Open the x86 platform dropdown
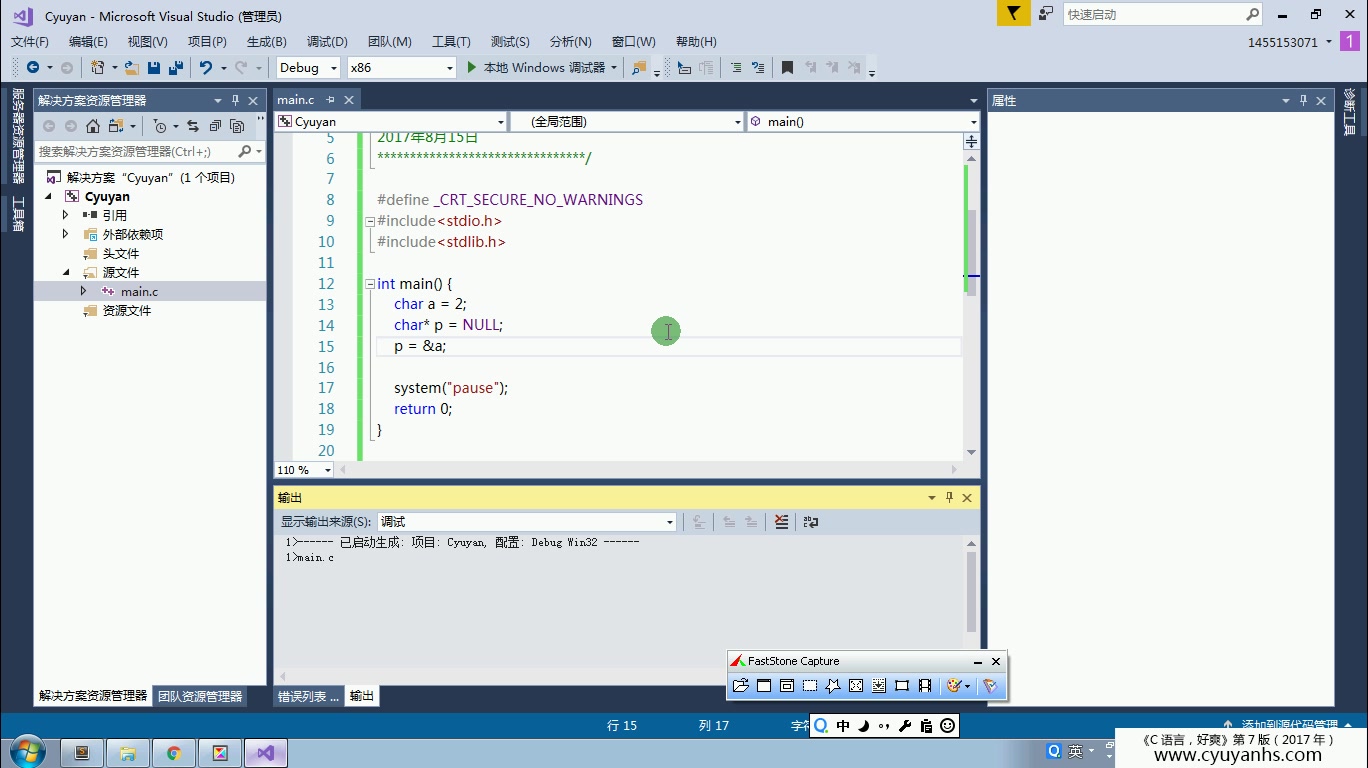1368x768 pixels. pos(401,67)
